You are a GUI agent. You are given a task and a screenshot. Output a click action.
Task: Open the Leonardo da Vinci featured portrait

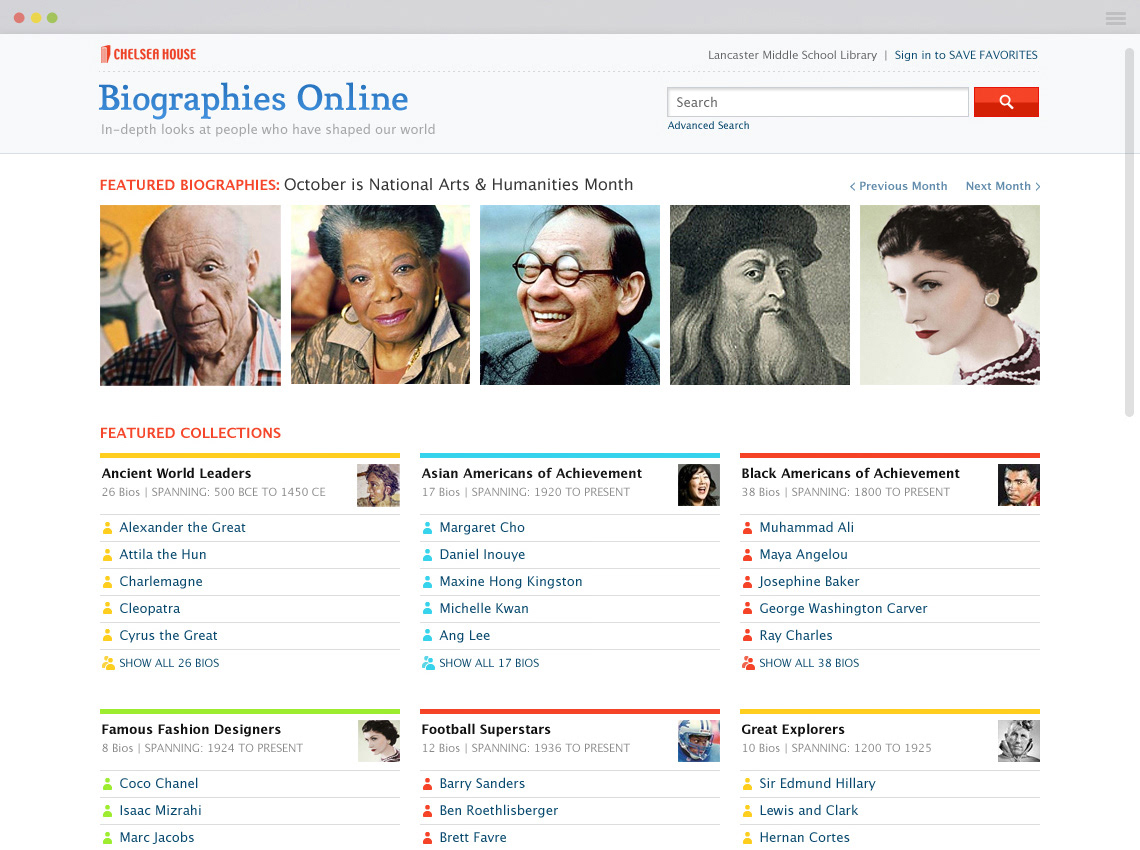coord(760,295)
